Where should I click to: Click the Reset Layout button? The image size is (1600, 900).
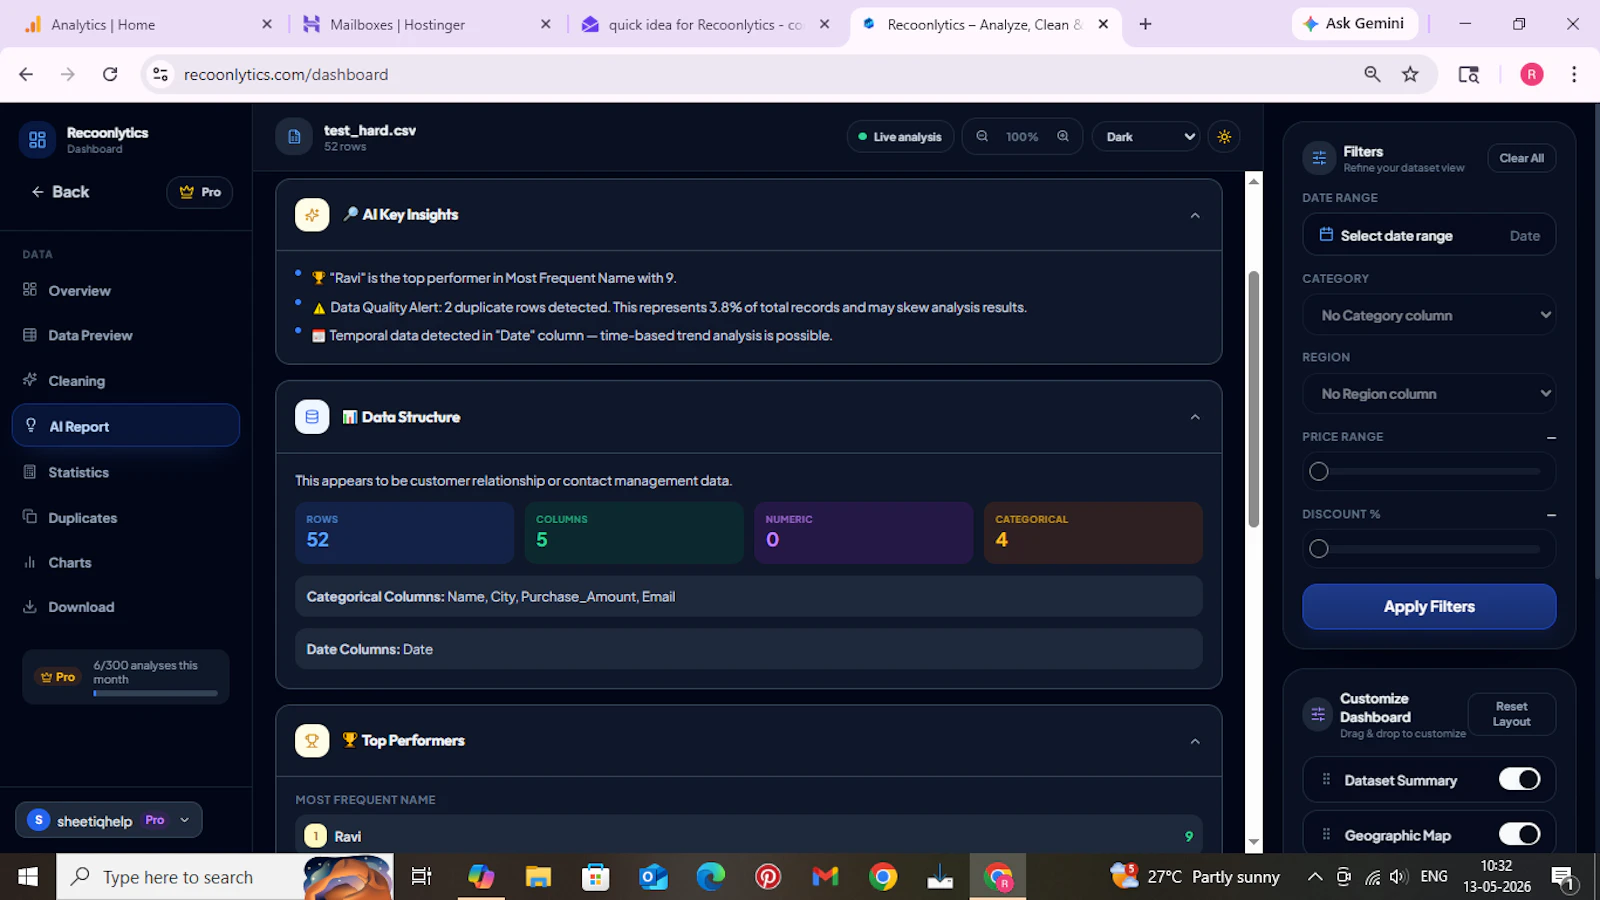tap(1511, 714)
